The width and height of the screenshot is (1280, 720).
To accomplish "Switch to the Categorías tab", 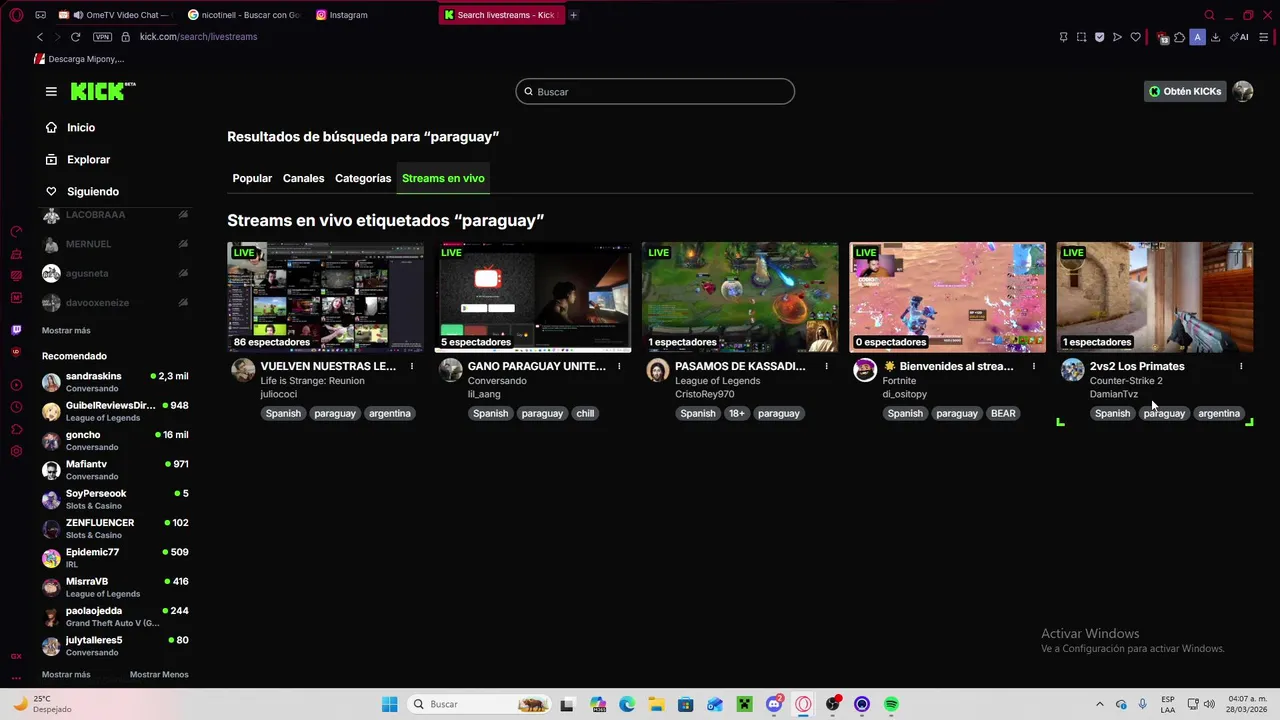I will click(x=363, y=178).
